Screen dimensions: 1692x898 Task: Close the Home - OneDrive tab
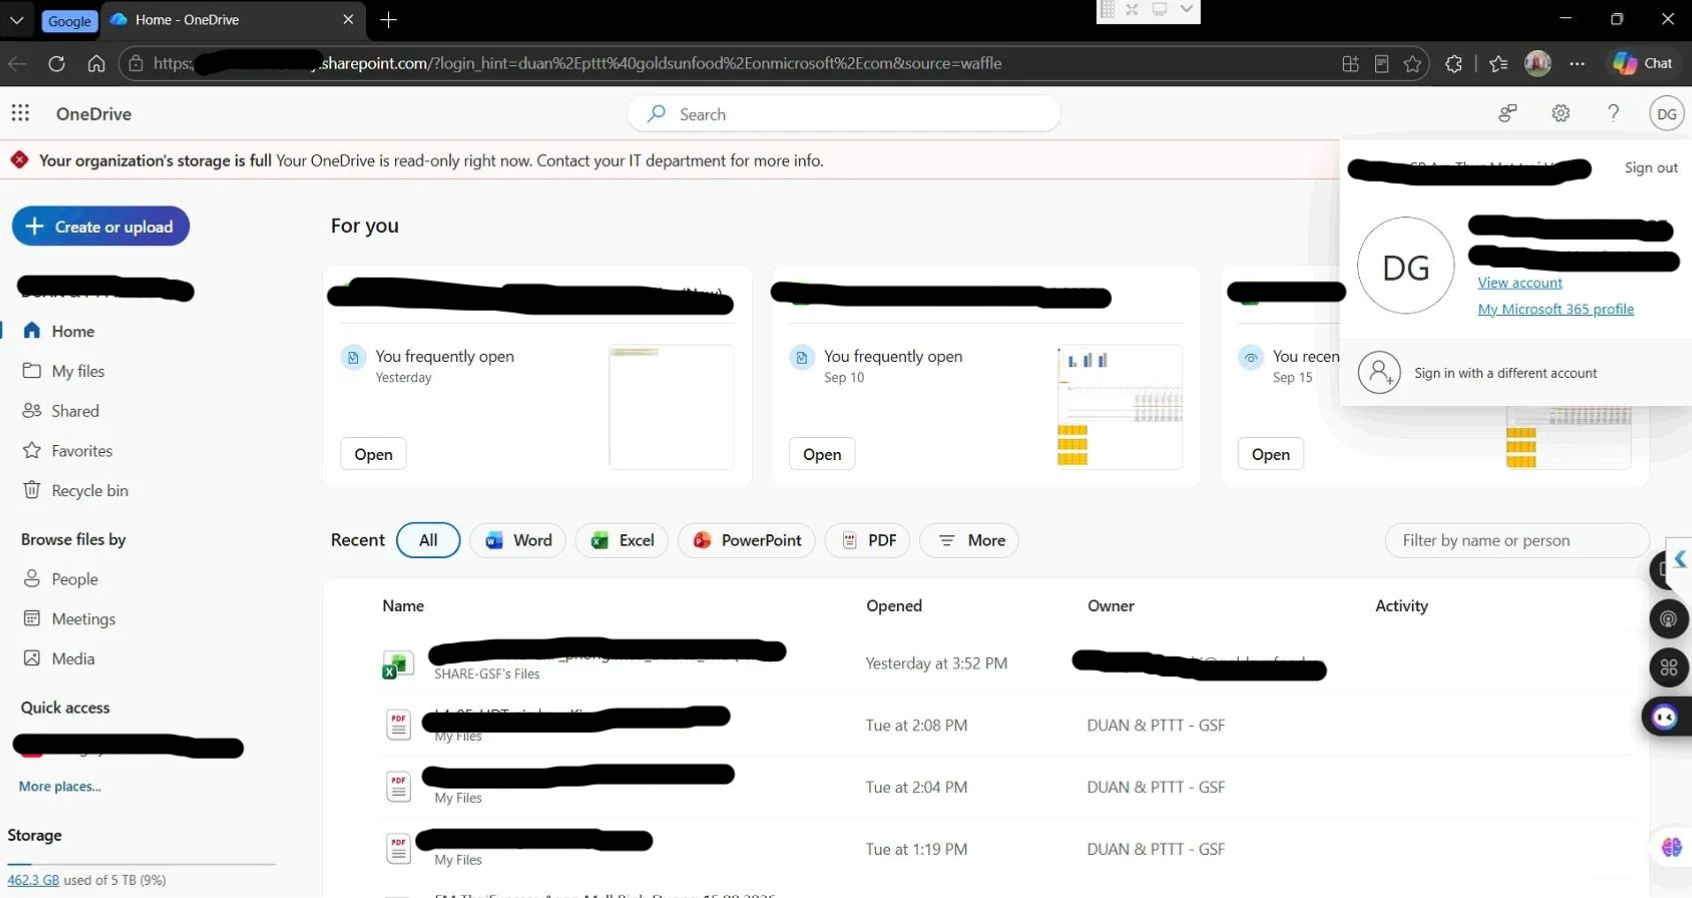click(348, 20)
